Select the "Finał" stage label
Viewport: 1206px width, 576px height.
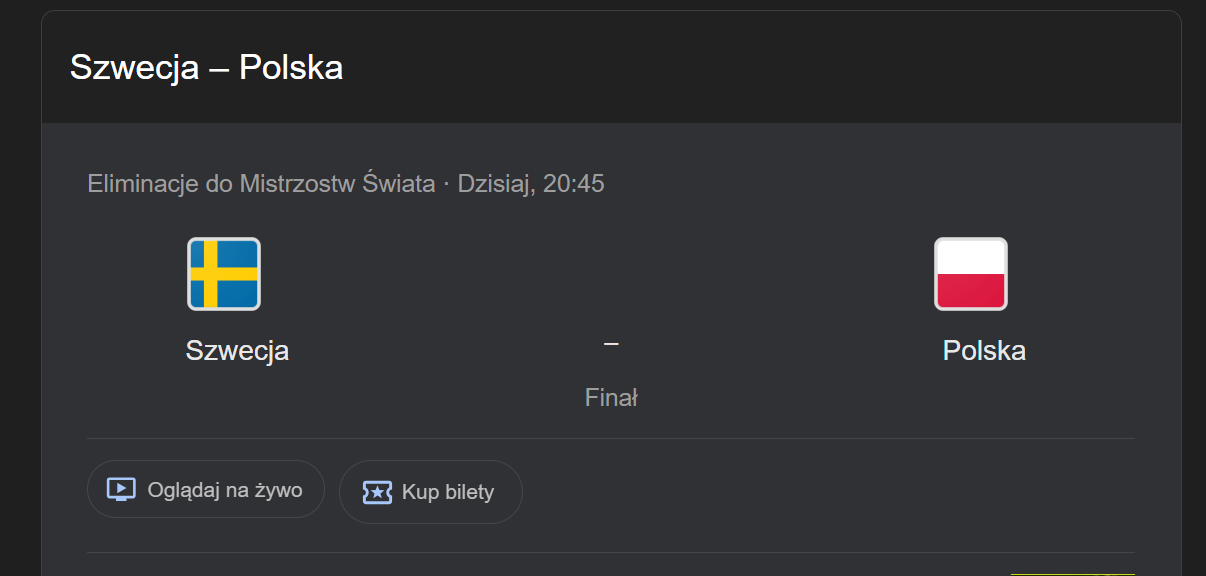click(x=611, y=398)
